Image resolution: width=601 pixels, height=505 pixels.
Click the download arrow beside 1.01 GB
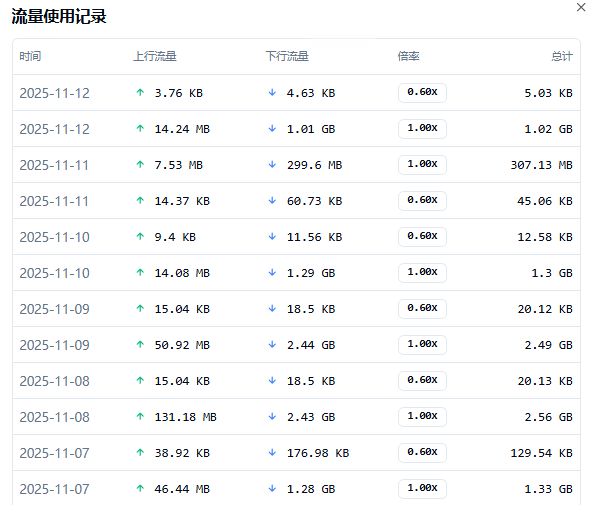coord(272,129)
